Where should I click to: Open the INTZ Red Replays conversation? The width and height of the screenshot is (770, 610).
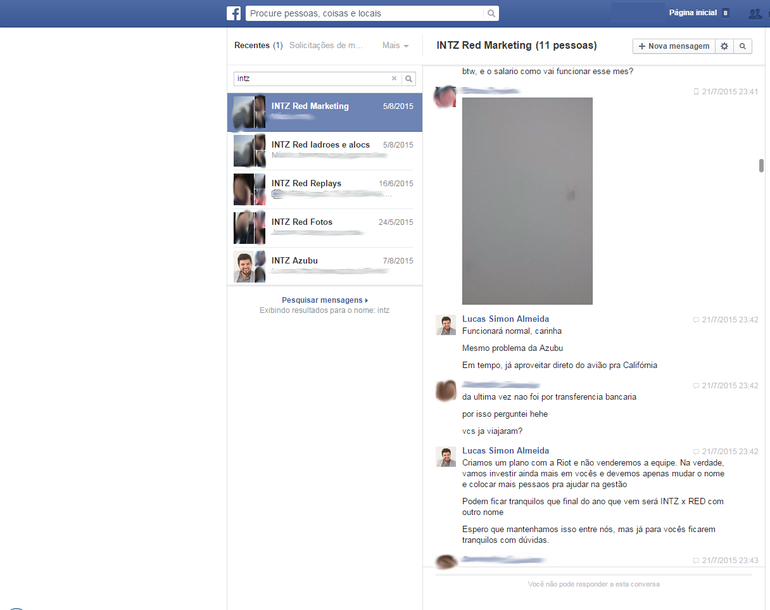click(x=325, y=190)
